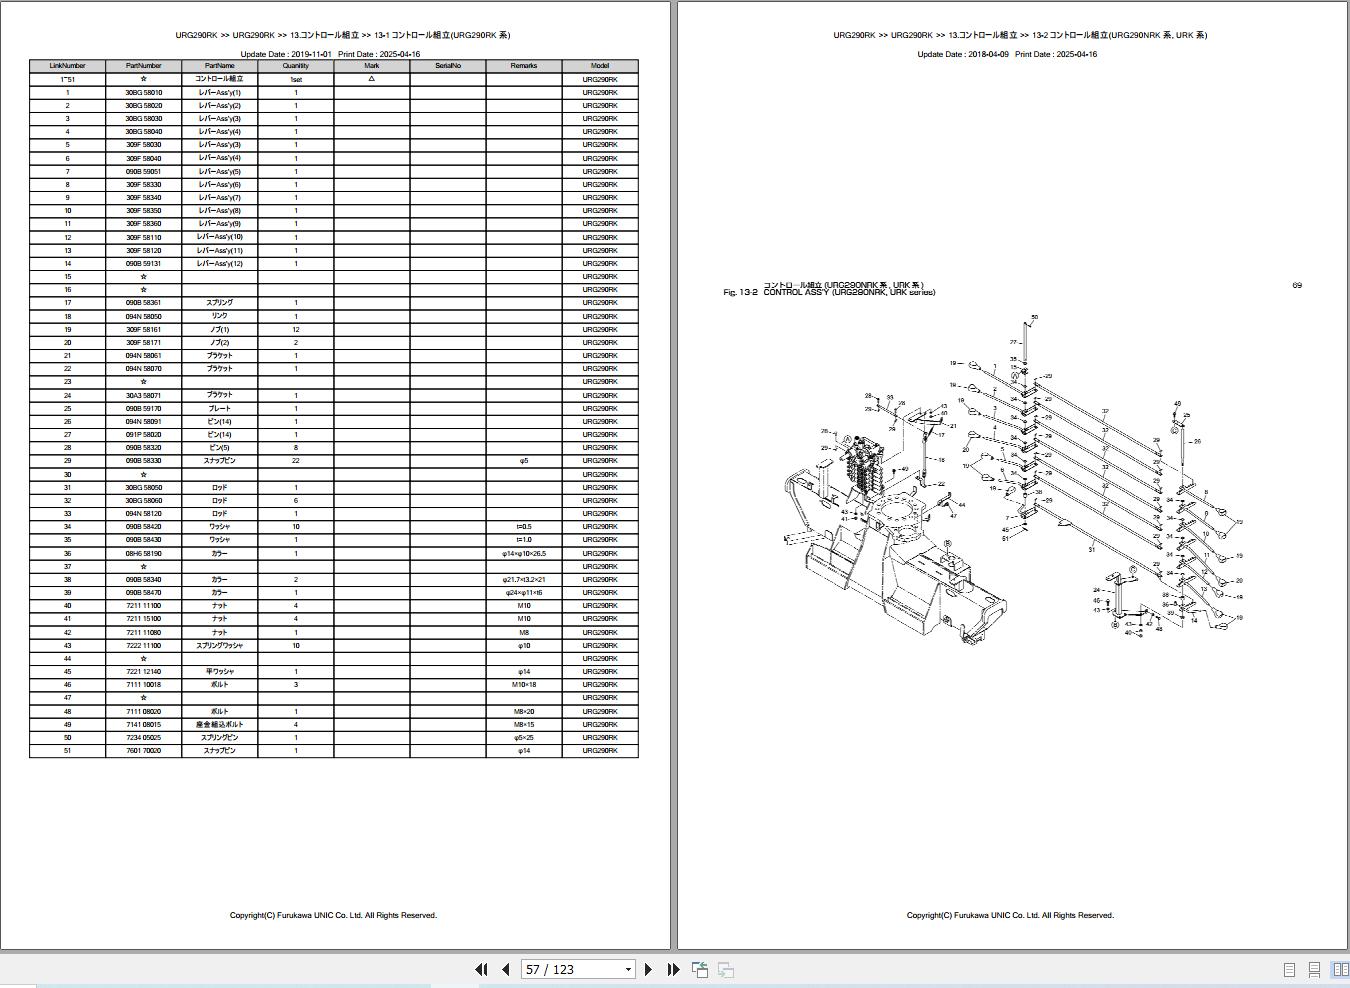The image size is (1350, 988).
Task: Click the greyed-out next view icon
Action: 726,969
